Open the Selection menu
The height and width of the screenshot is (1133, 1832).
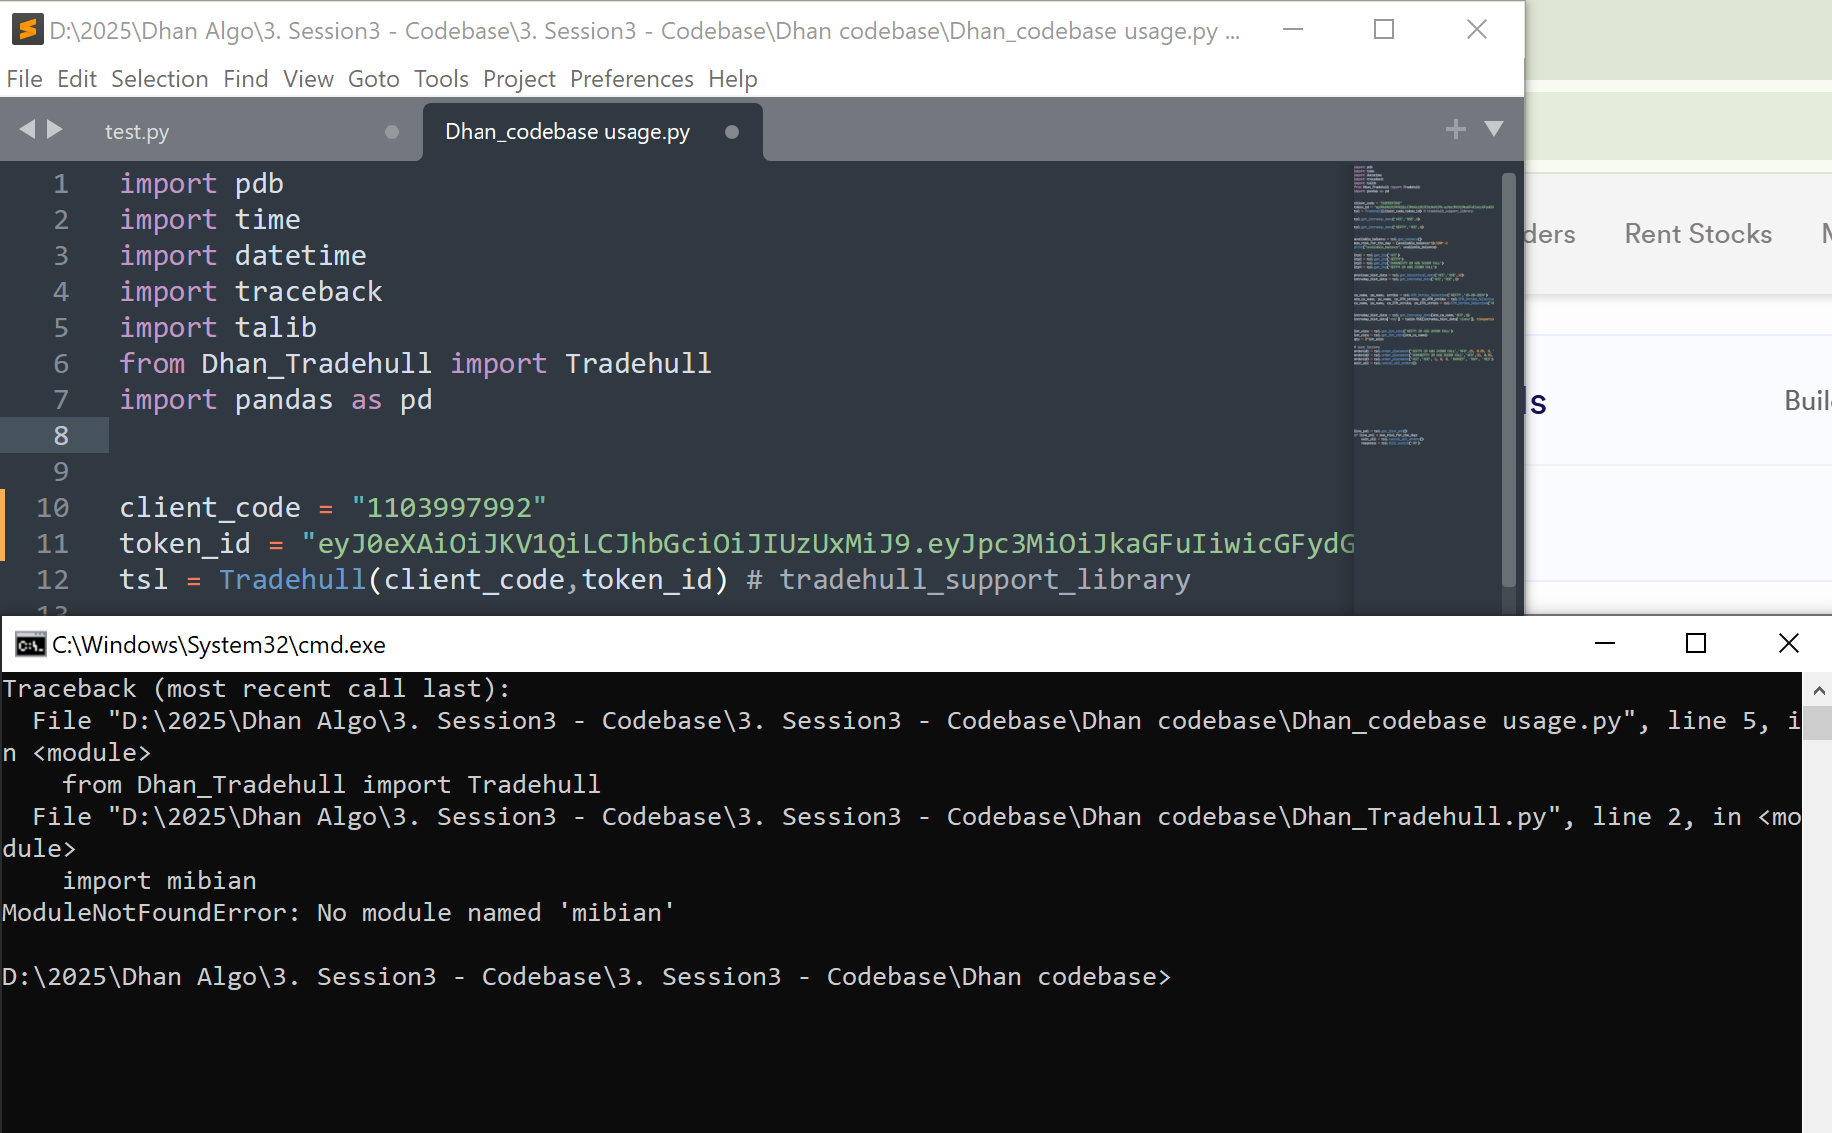(159, 79)
